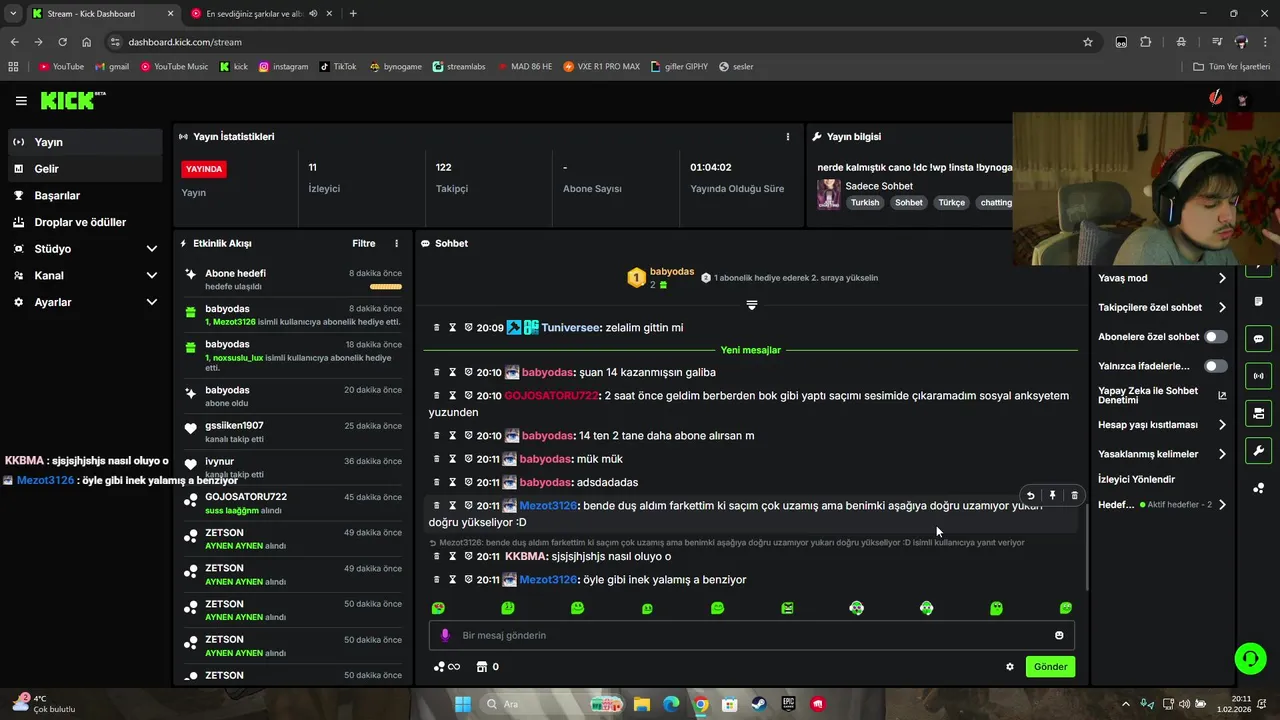Screen dimensions: 1280x720
Task: Click the Turkish tag on stream info
Action: [x=865, y=202]
